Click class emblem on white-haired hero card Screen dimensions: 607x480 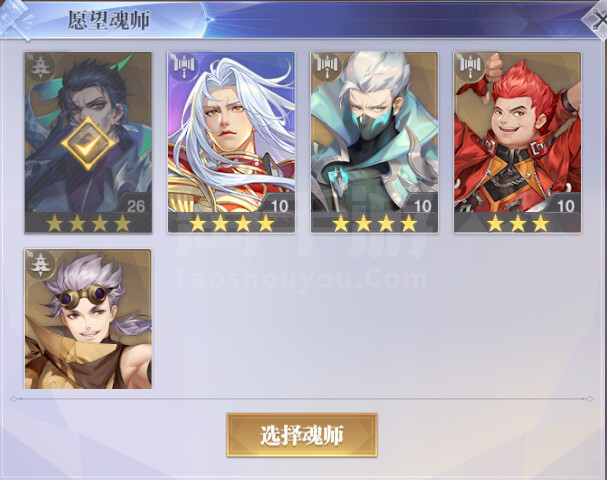pos(184,65)
